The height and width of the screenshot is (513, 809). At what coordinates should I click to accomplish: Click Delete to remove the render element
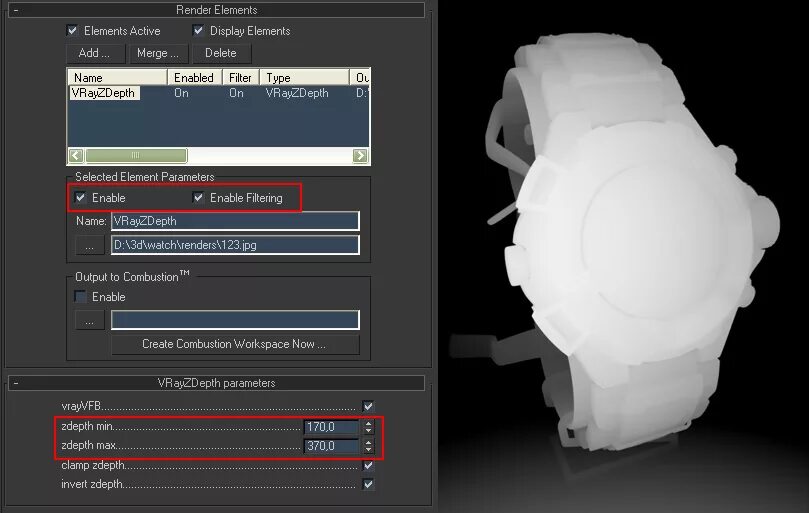point(221,53)
